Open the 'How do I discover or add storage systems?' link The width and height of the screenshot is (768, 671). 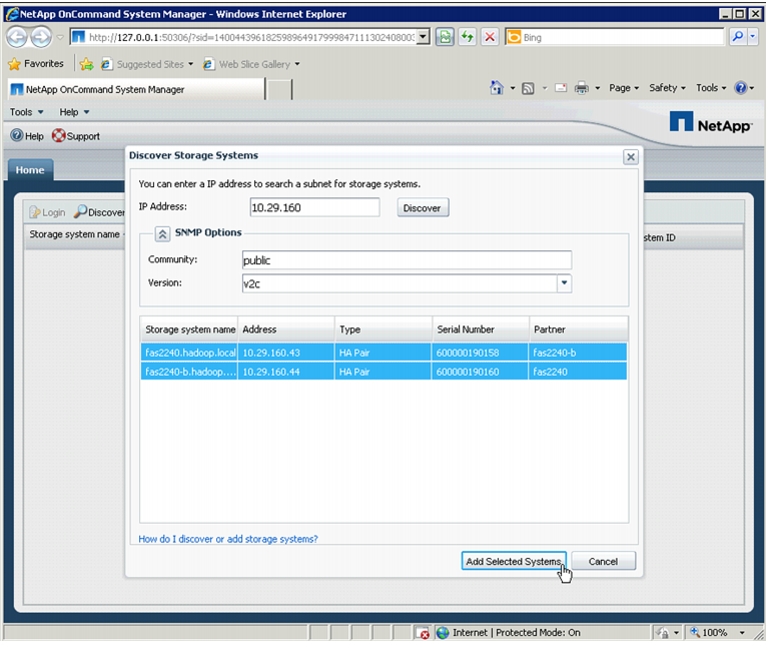point(228,539)
